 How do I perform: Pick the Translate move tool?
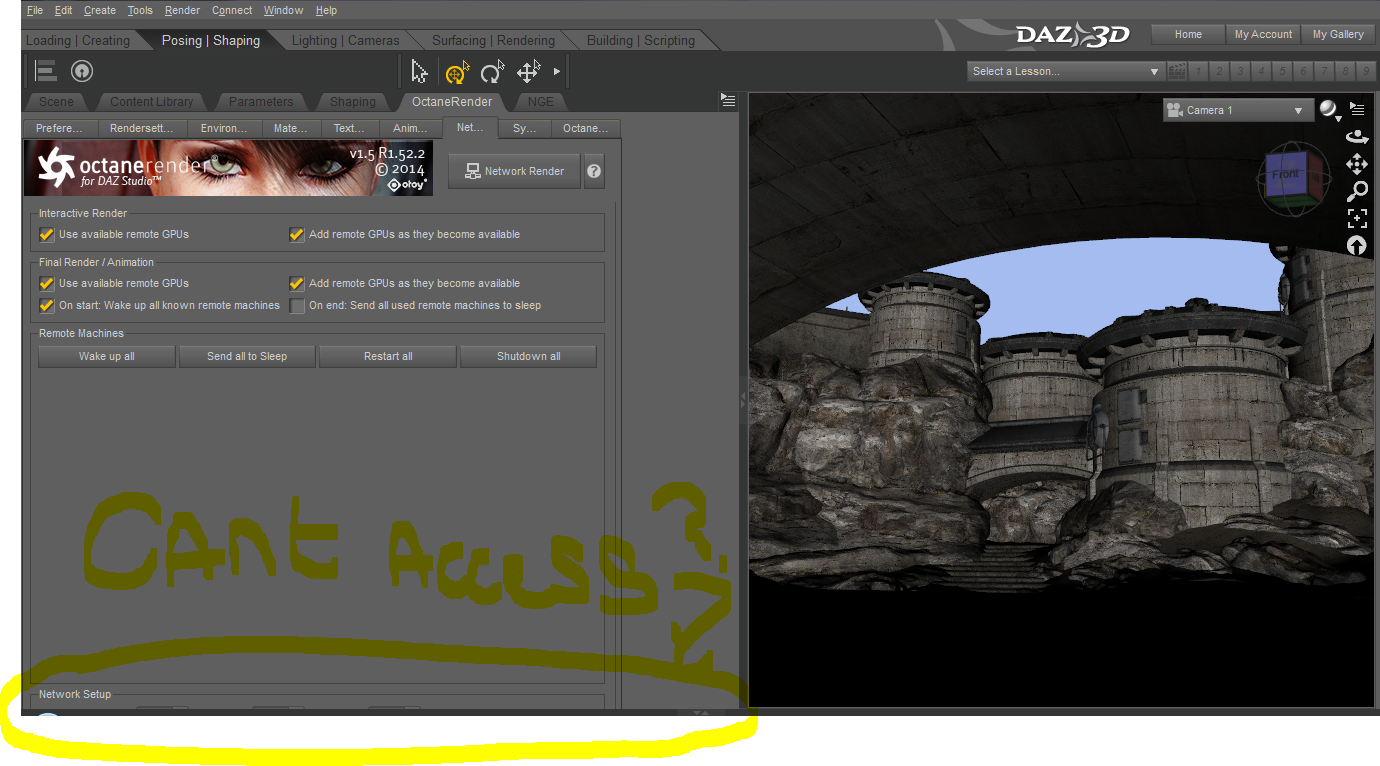(528, 72)
